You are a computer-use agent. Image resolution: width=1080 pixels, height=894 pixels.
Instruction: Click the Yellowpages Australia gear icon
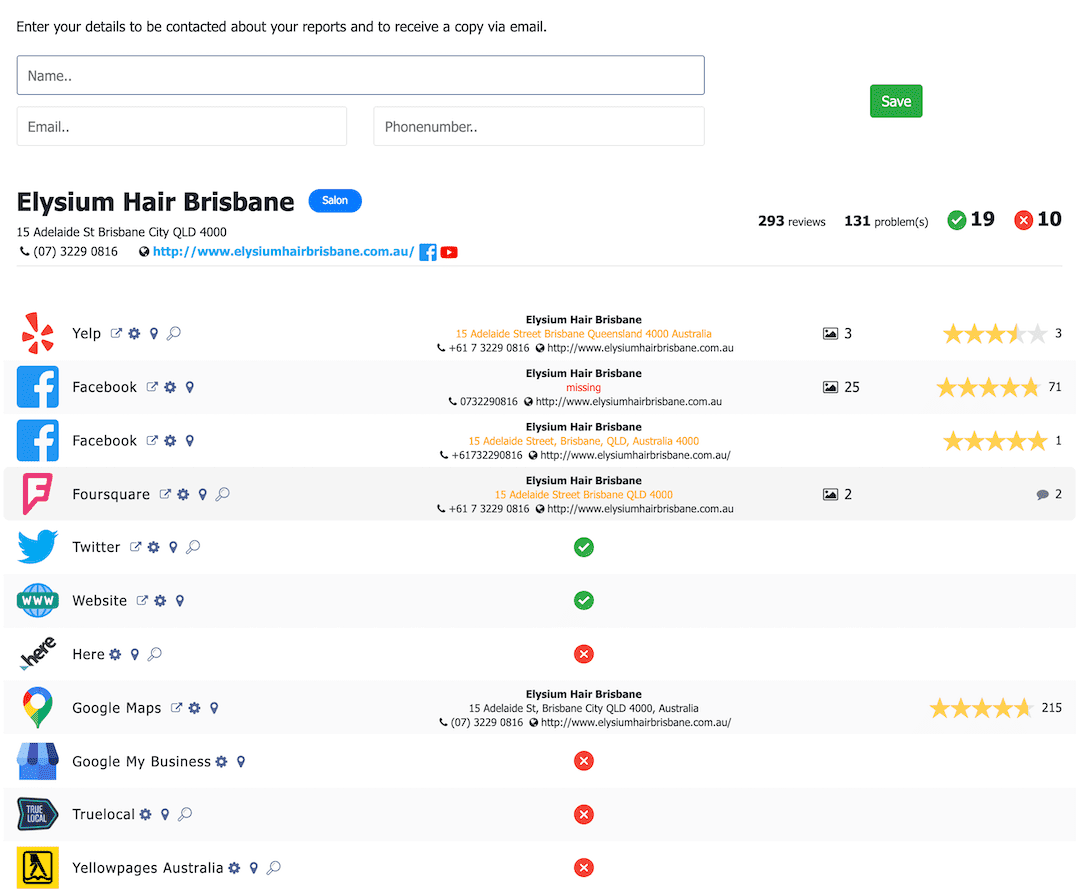coord(234,868)
